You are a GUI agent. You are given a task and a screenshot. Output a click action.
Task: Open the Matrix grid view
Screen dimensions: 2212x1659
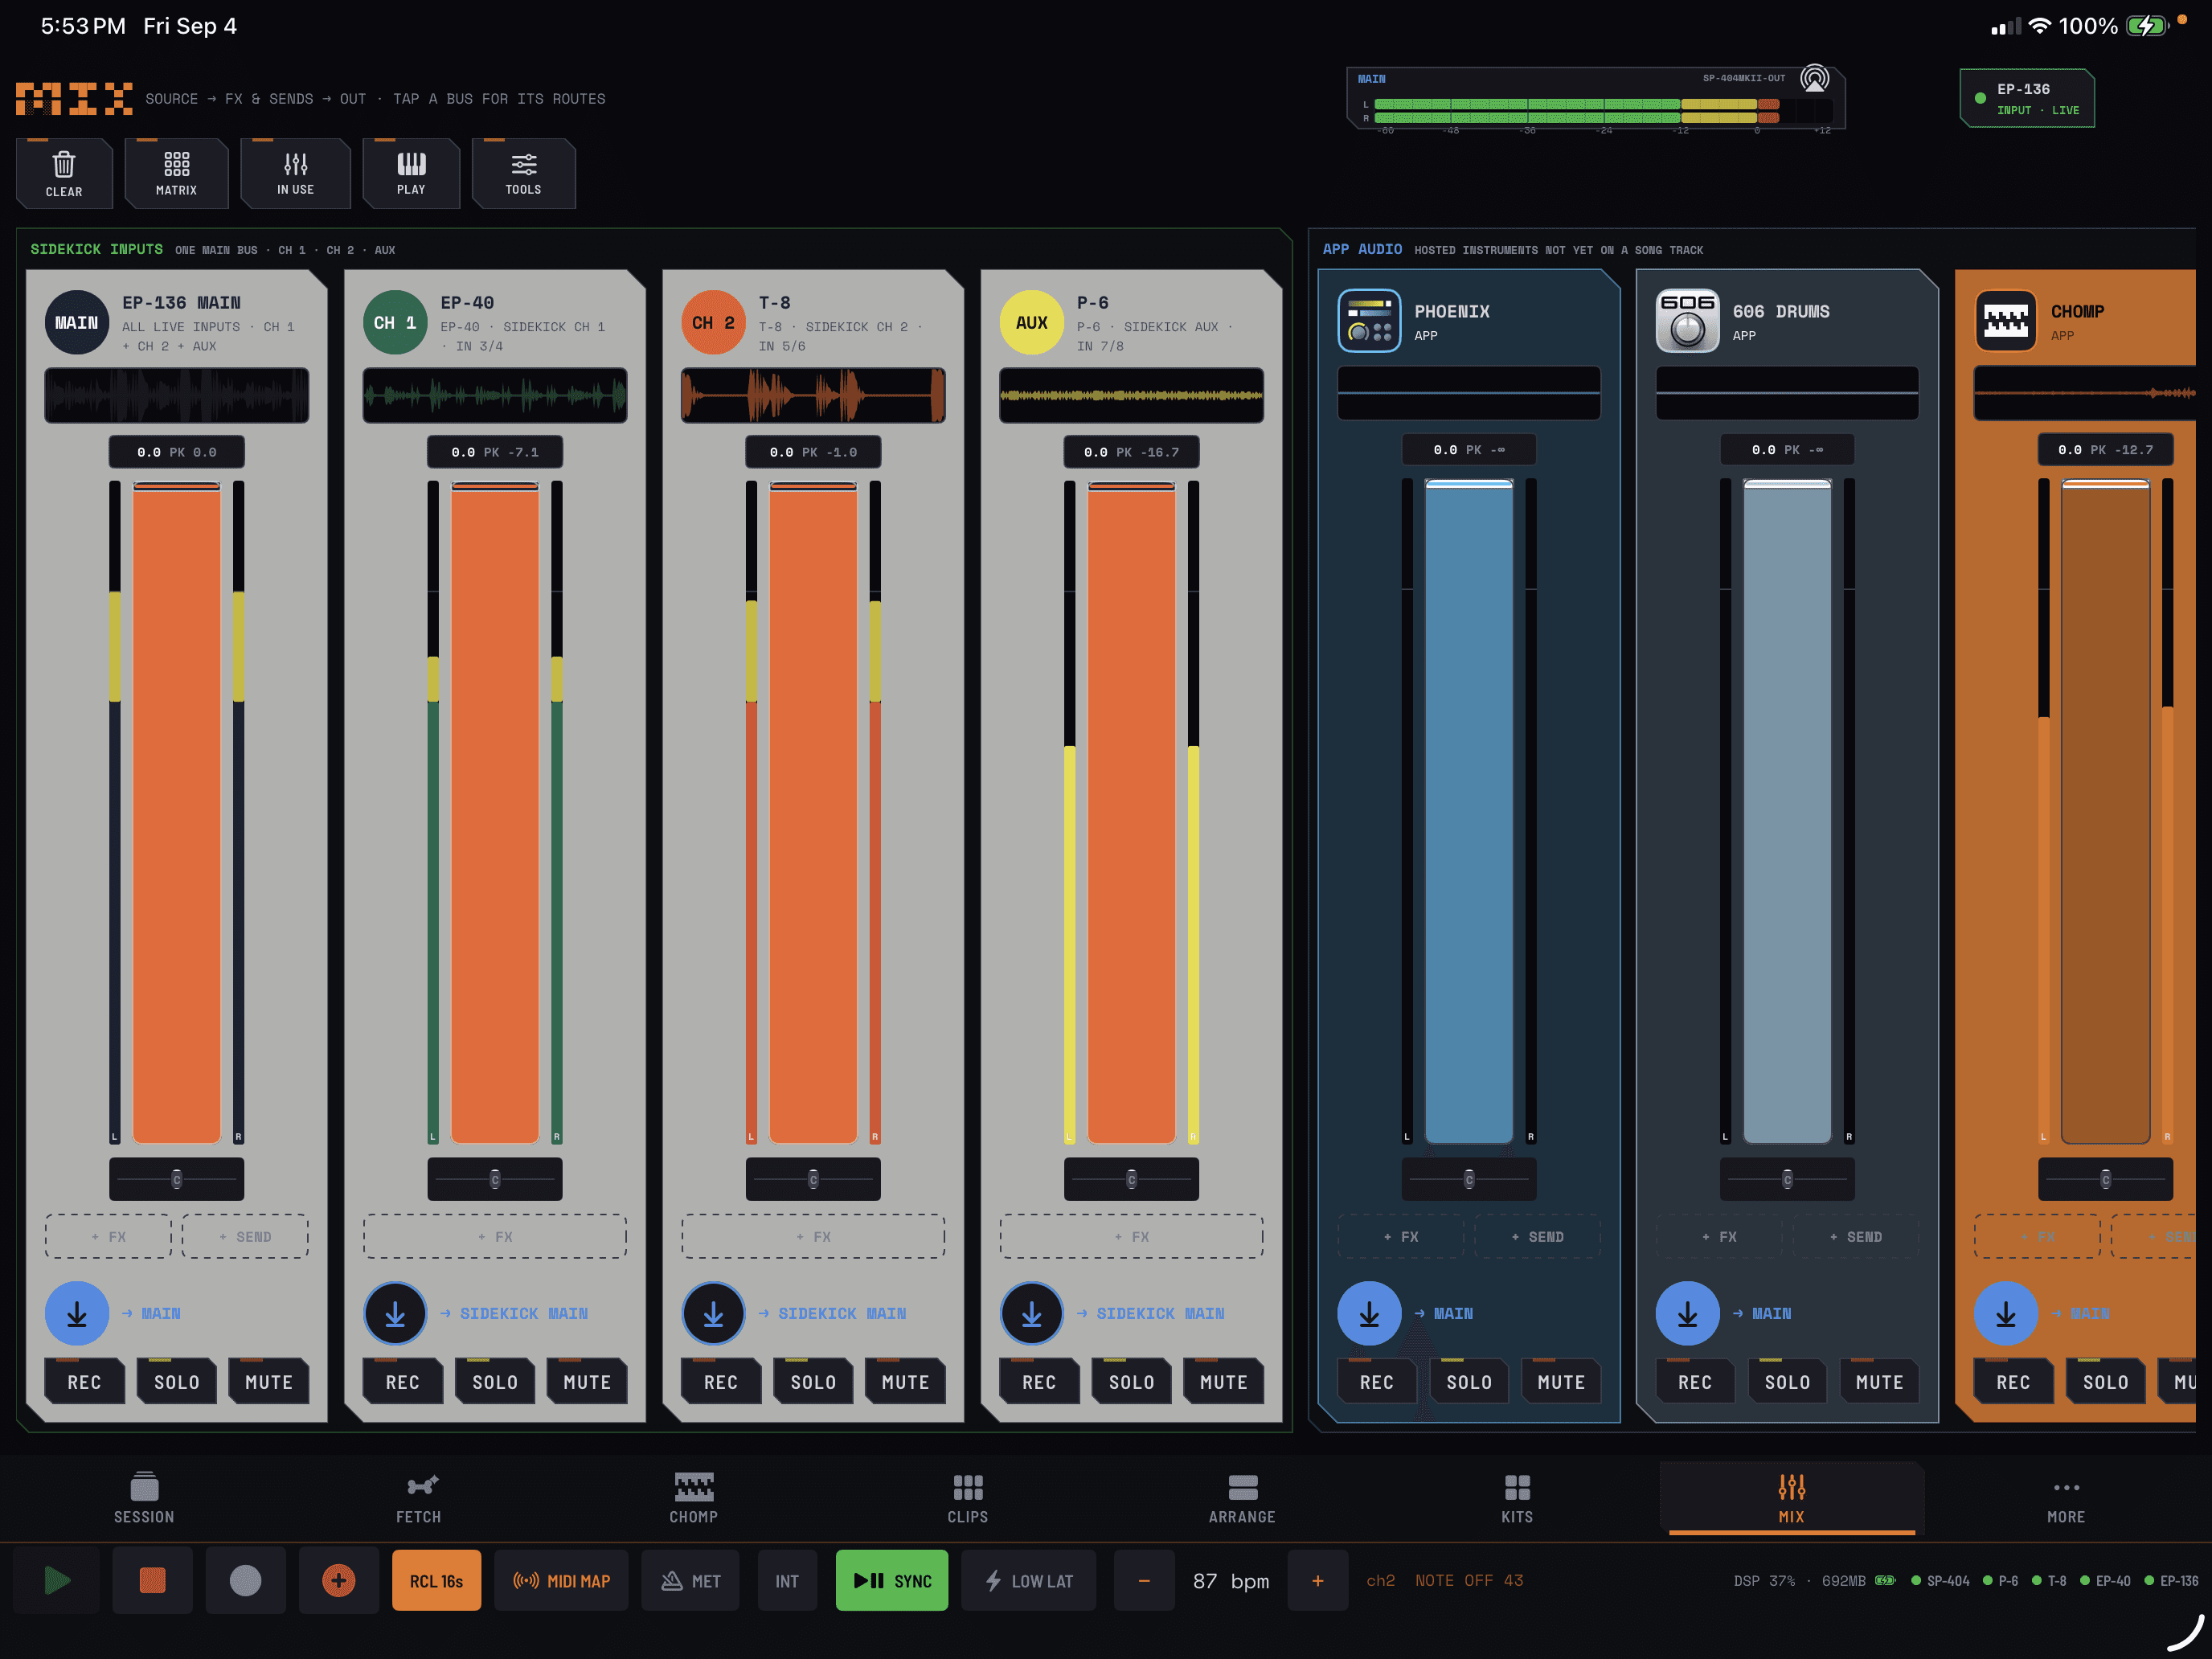coord(176,174)
